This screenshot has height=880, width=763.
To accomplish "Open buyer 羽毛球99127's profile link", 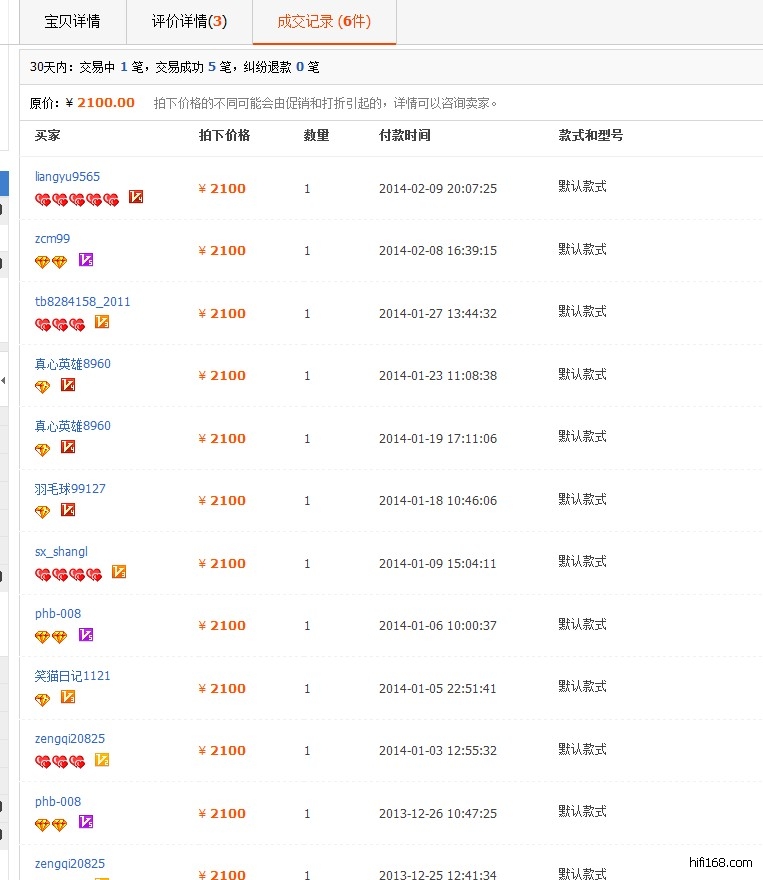I will 70,489.
